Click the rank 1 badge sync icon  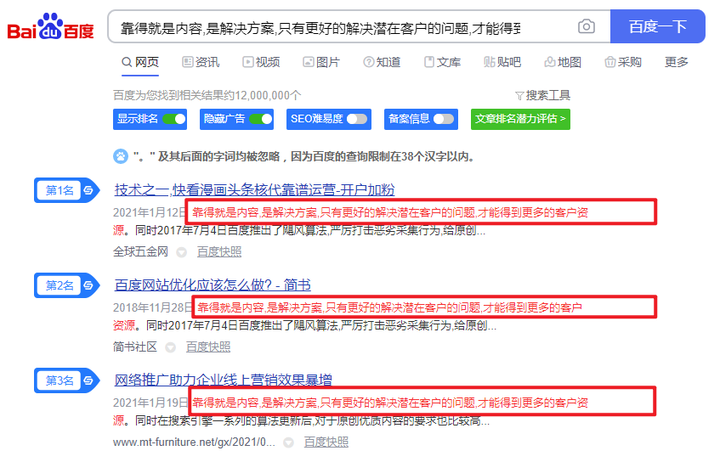(88, 190)
